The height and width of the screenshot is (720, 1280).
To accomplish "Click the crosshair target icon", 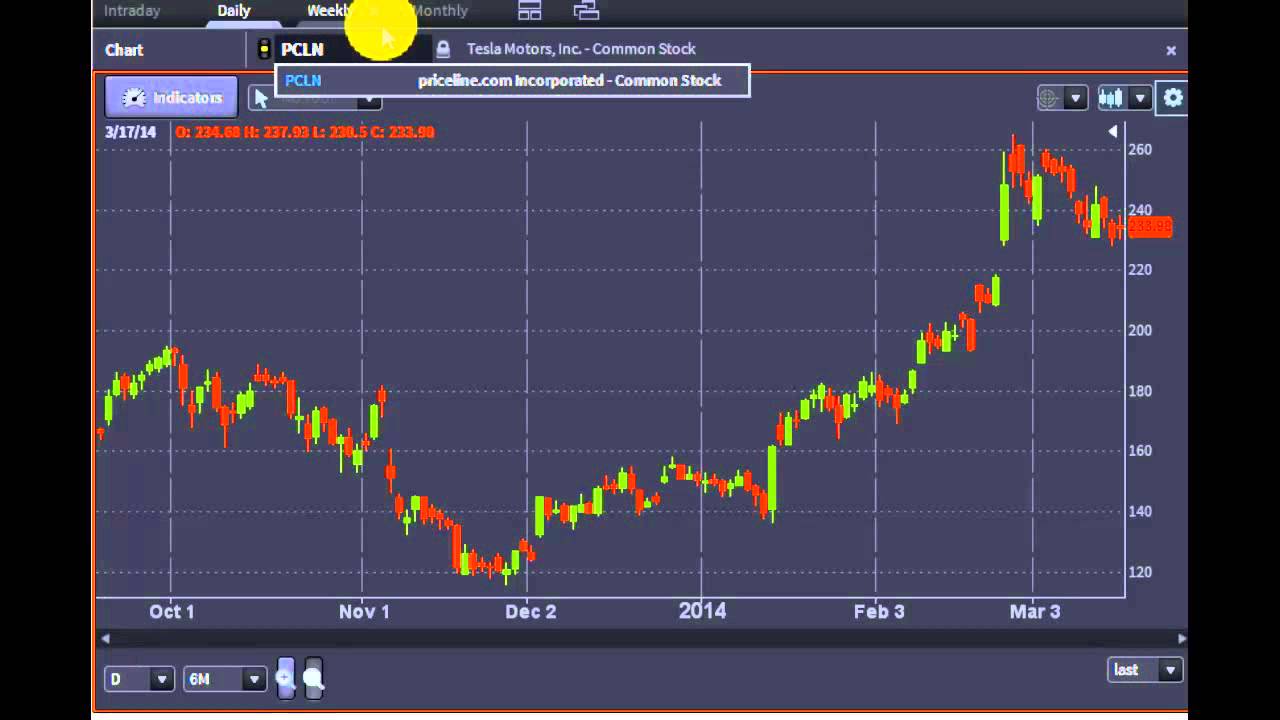I will (1049, 98).
